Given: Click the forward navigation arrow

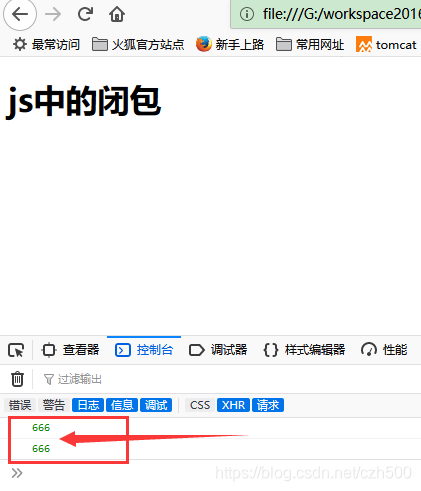Looking at the screenshot, I should click(x=53, y=14).
